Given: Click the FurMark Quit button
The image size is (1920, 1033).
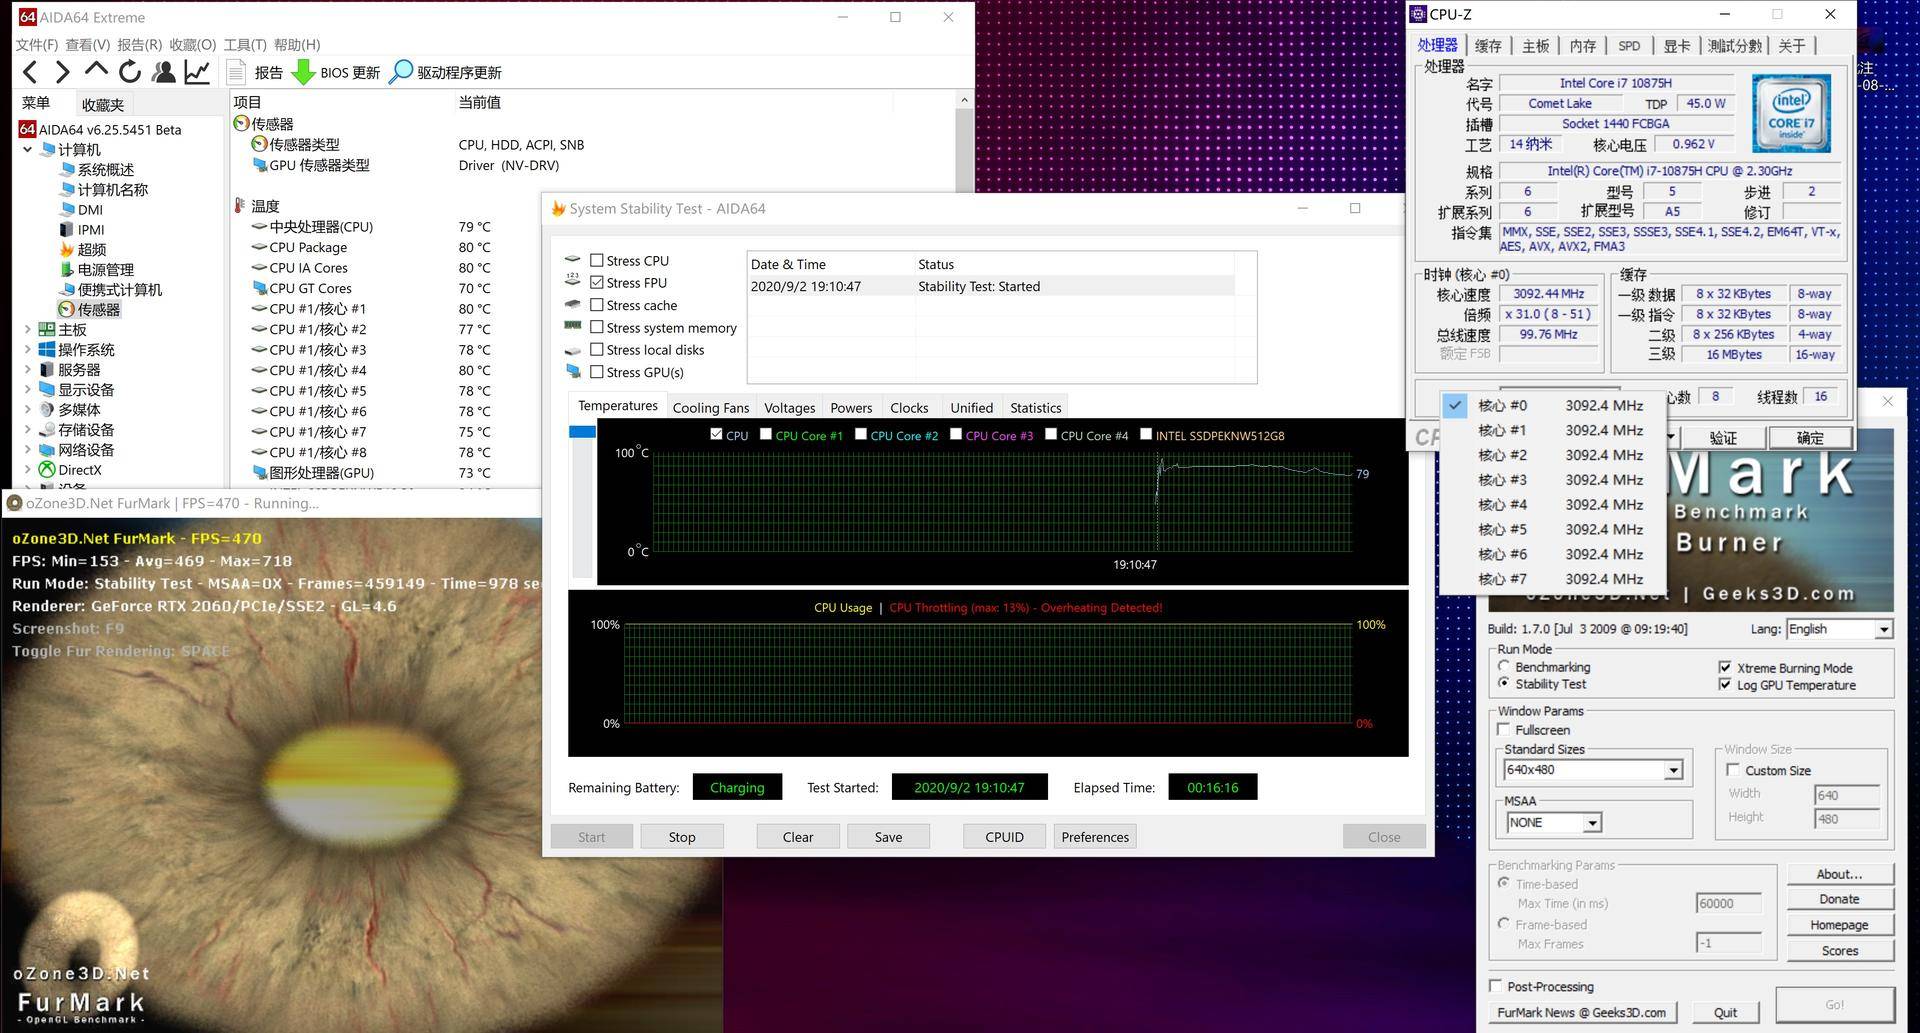Looking at the screenshot, I should coord(1725,1012).
